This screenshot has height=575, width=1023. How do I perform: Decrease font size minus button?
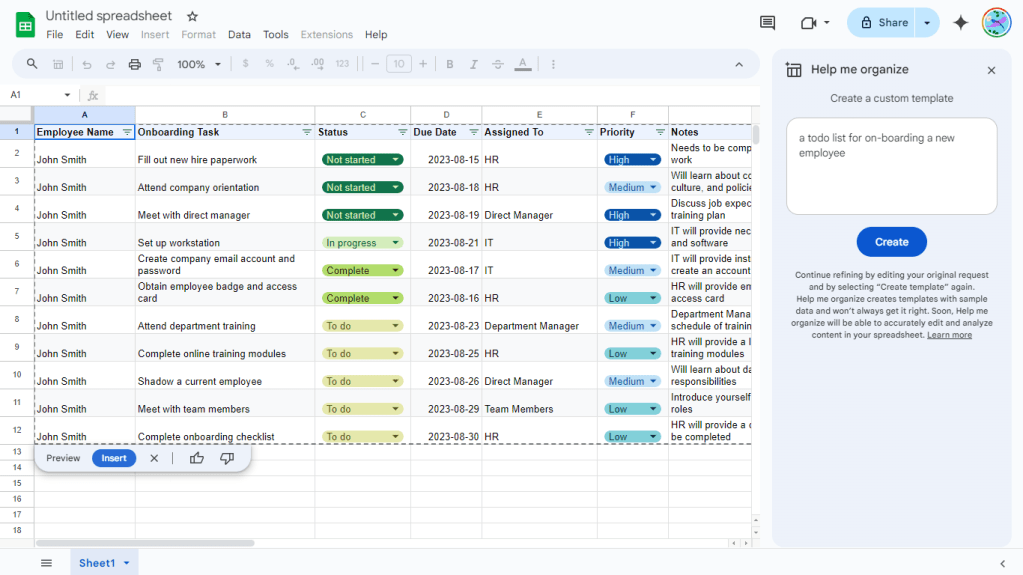(x=374, y=64)
